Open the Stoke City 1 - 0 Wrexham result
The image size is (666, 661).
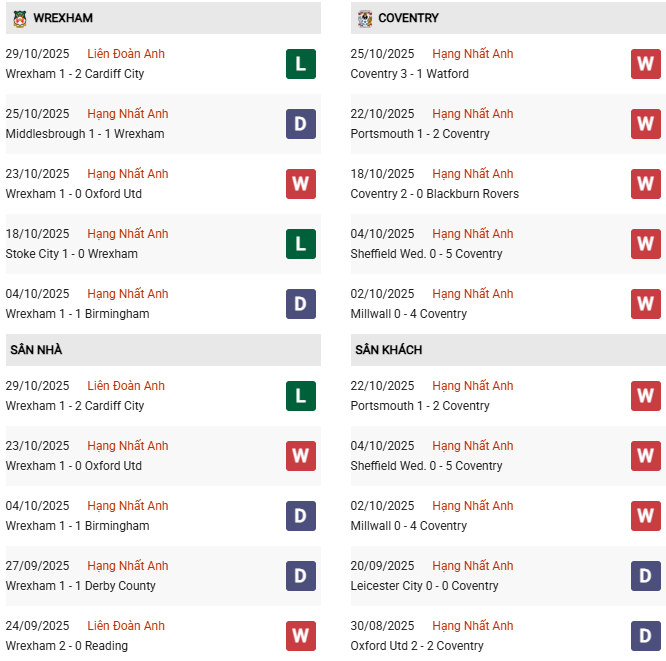(x=71, y=254)
